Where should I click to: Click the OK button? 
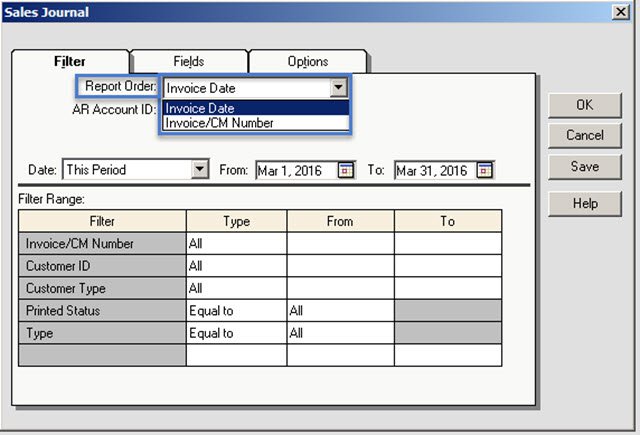click(x=585, y=105)
